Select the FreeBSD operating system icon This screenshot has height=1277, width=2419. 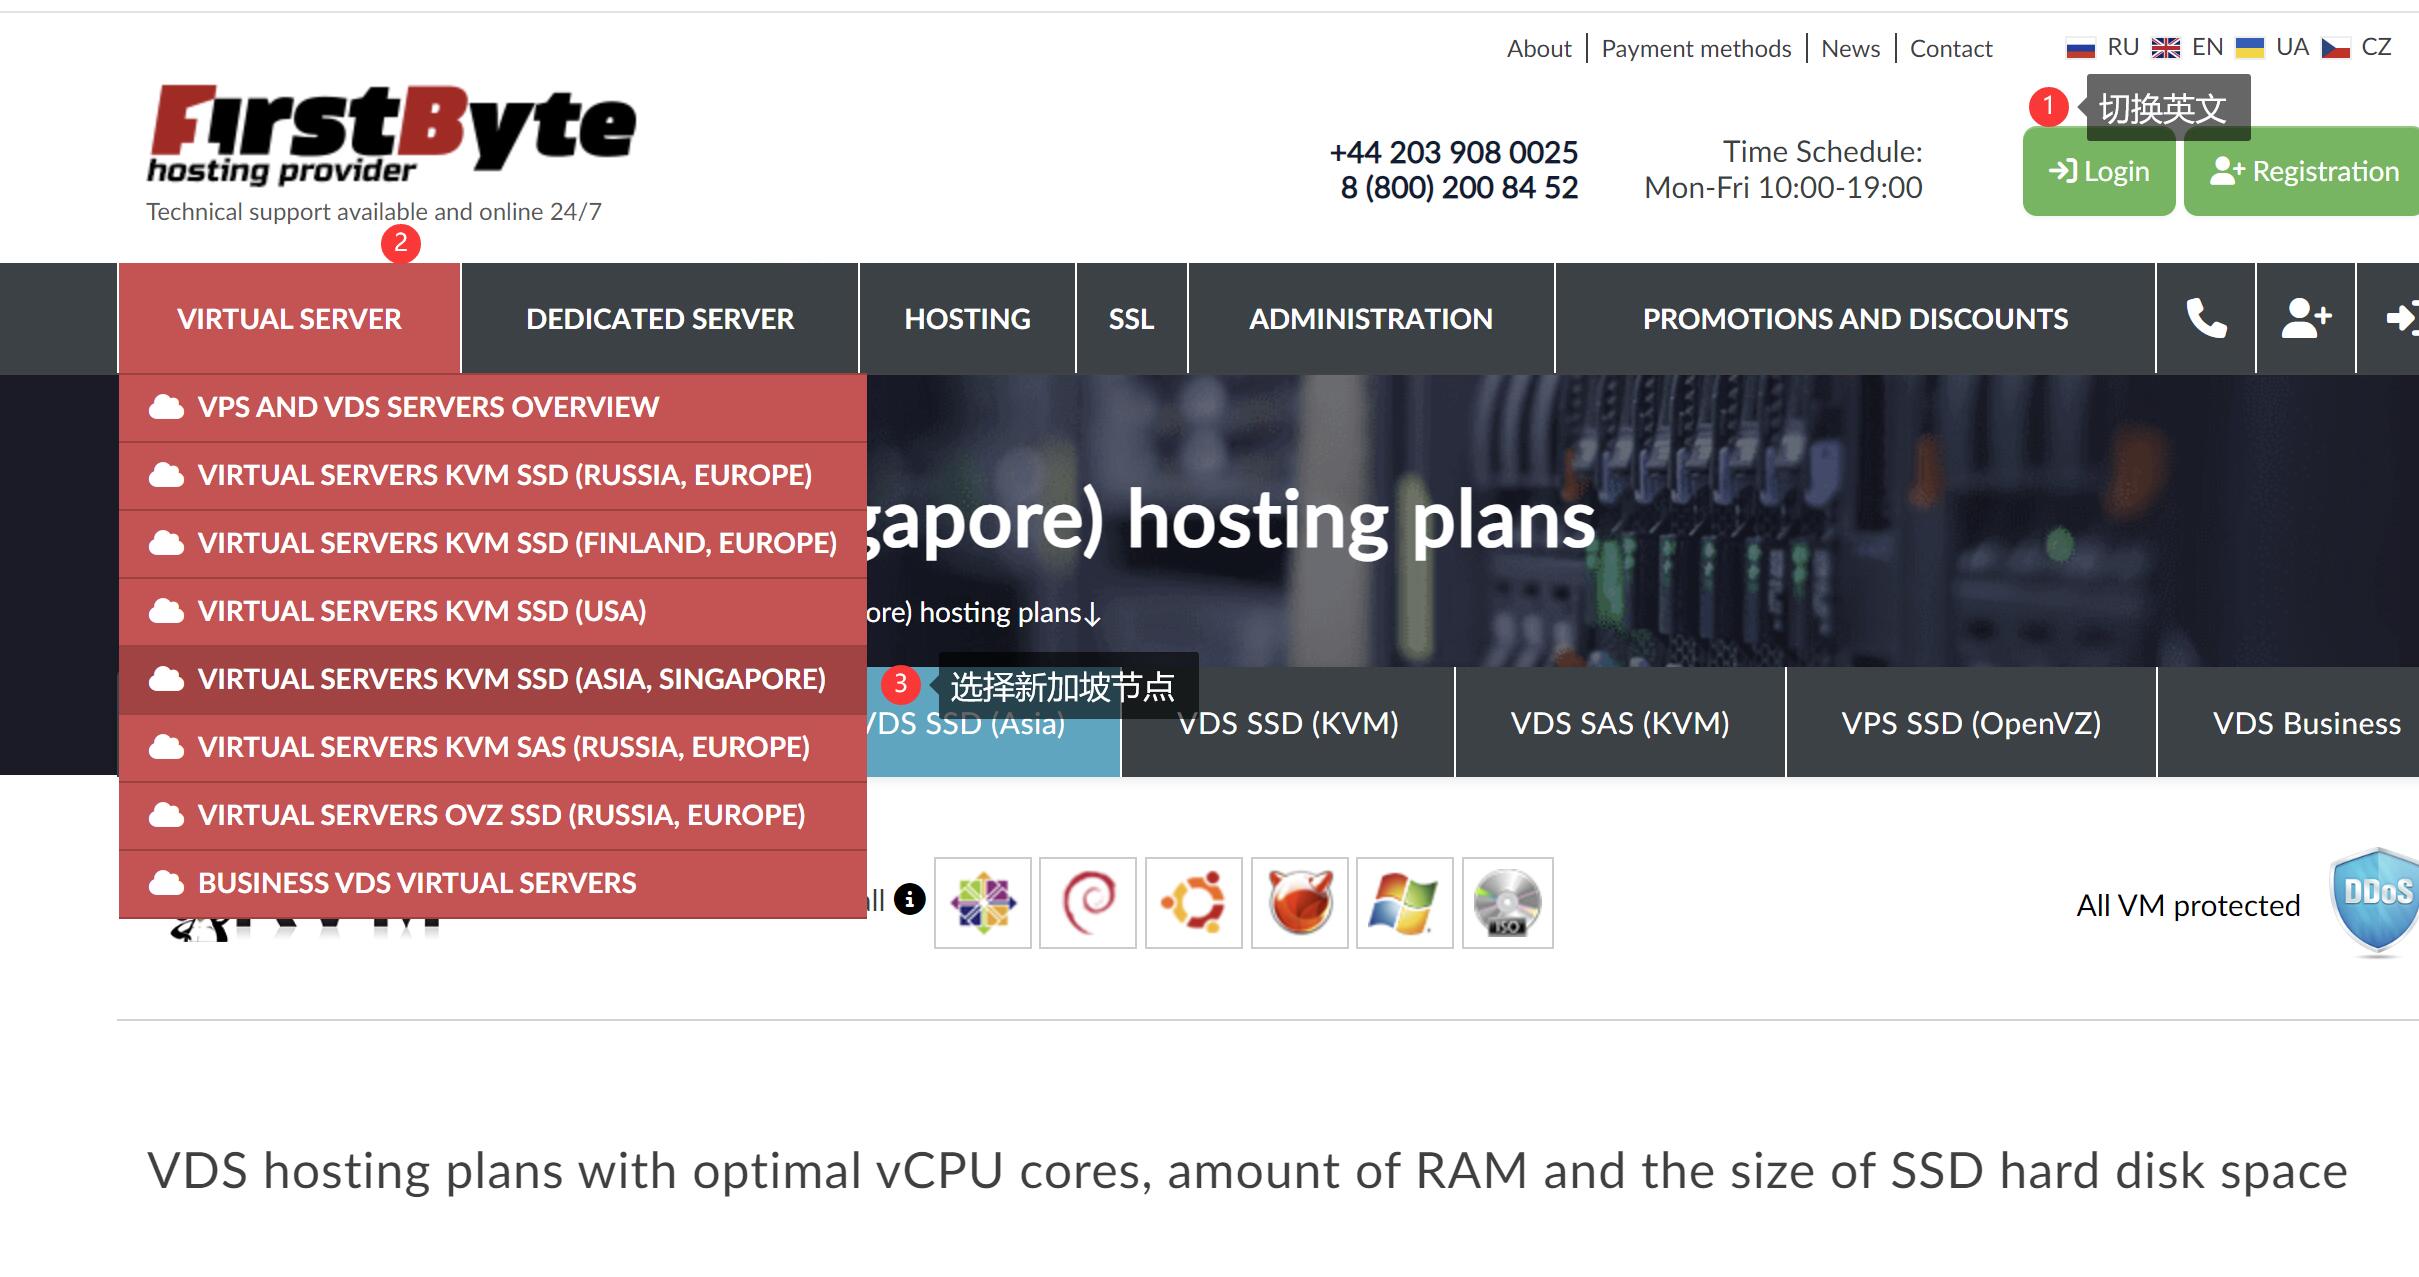pyautogui.click(x=1300, y=902)
